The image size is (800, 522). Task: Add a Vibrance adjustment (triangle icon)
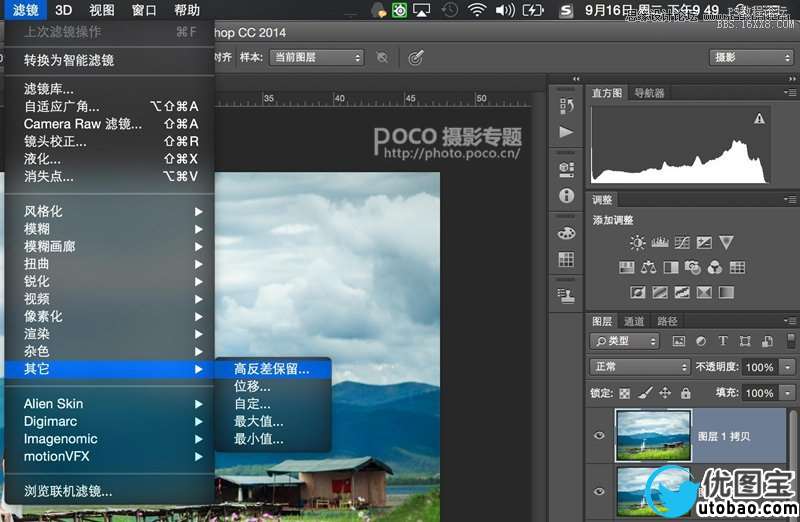[726, 242]
